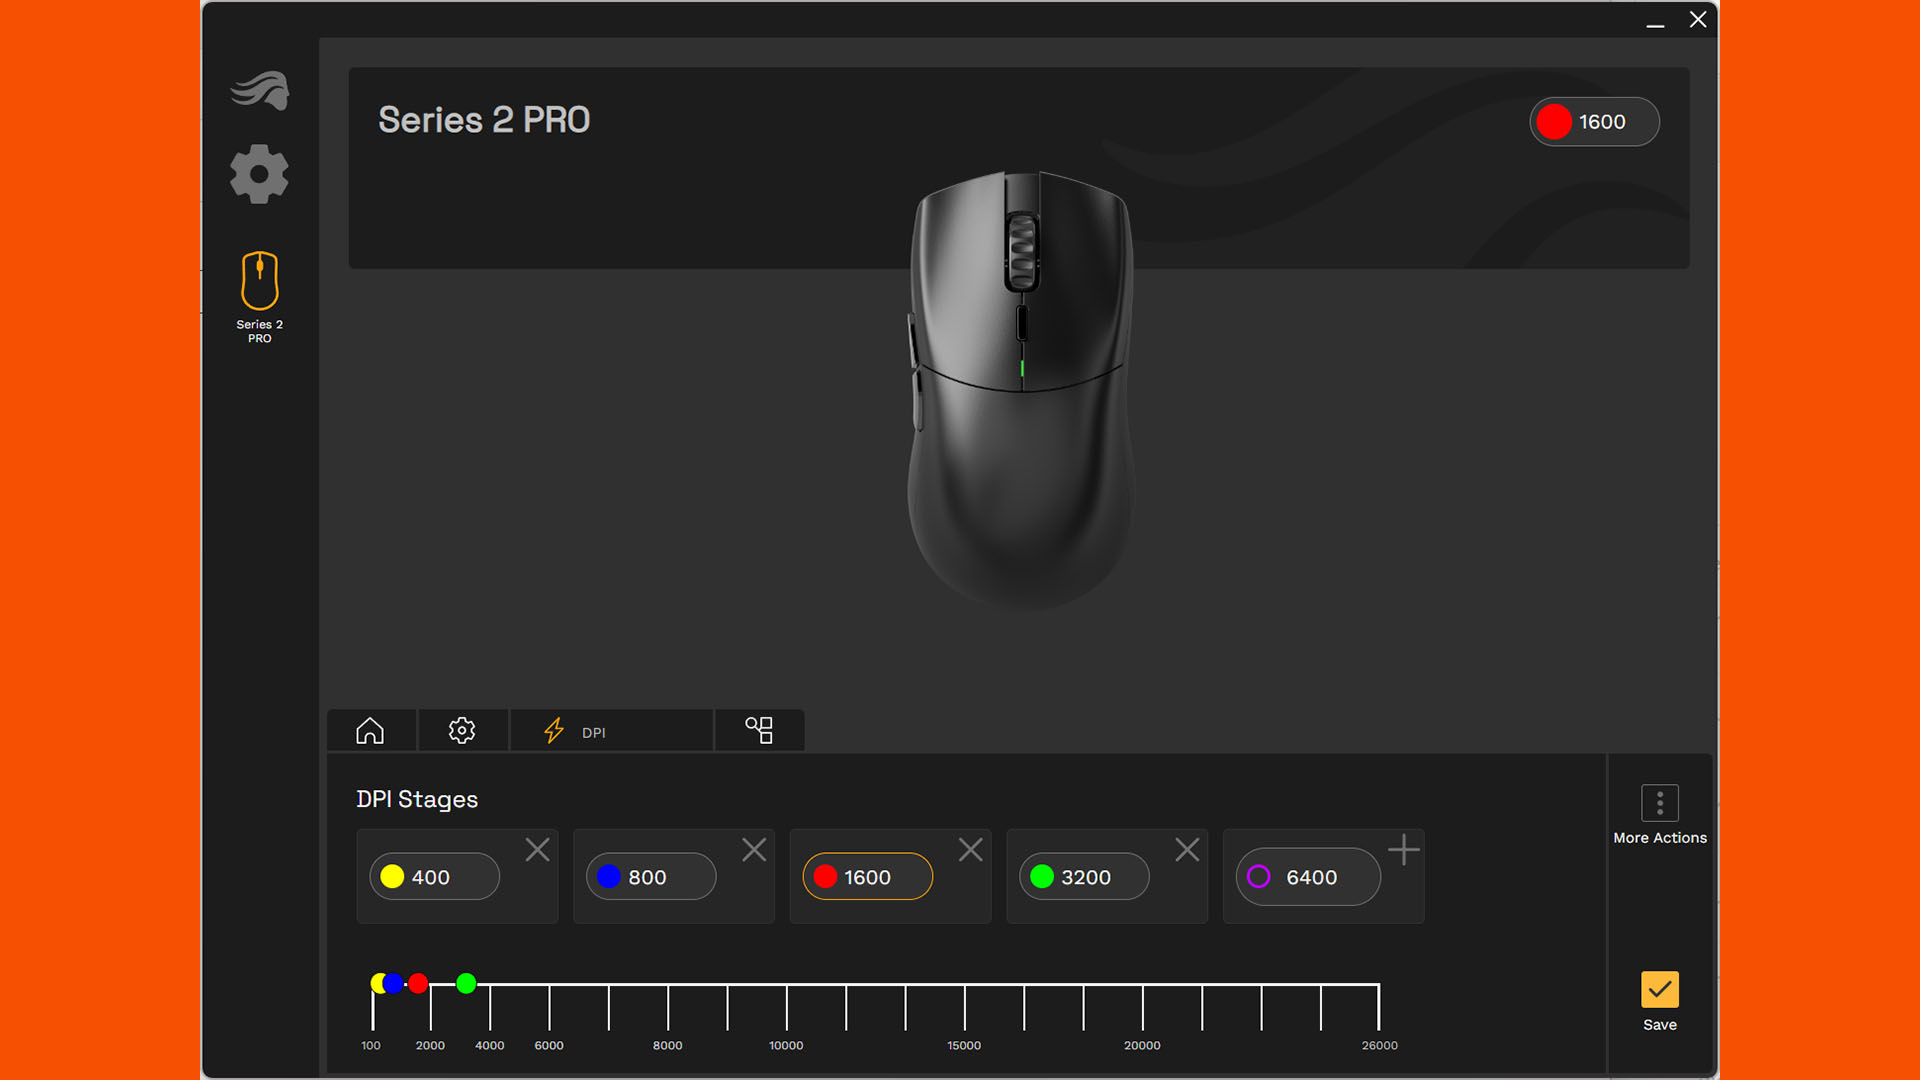Click the Home tab icon
1920x1080 pixels.
coord(371,729)
